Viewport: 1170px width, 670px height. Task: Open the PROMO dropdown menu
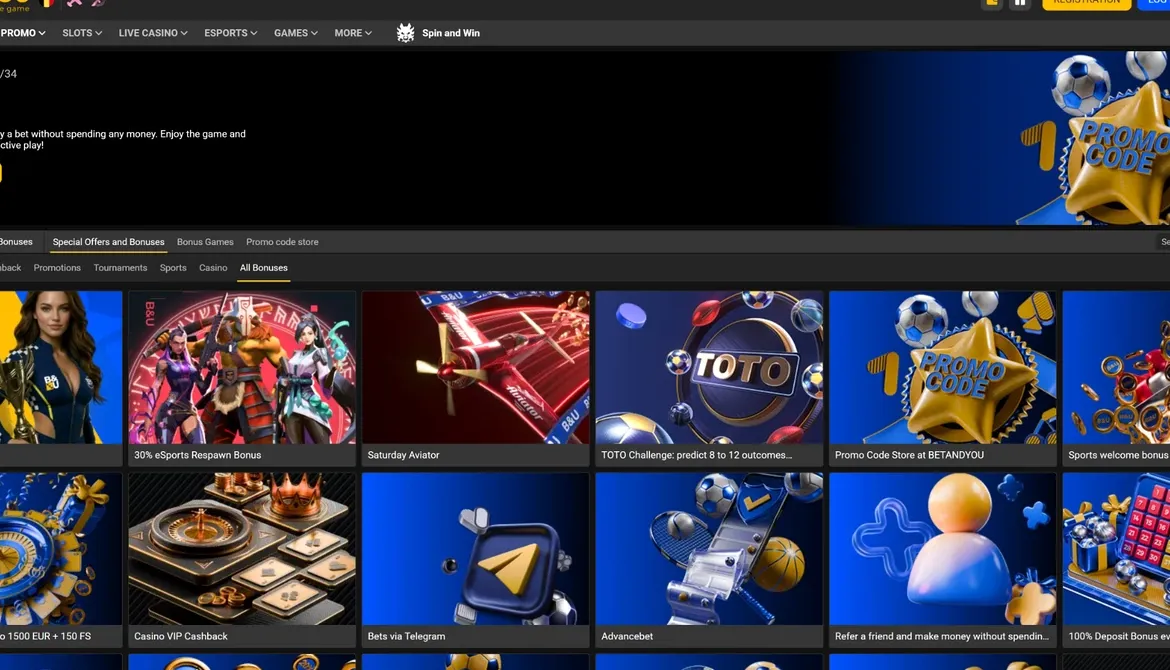pos(22,33)
